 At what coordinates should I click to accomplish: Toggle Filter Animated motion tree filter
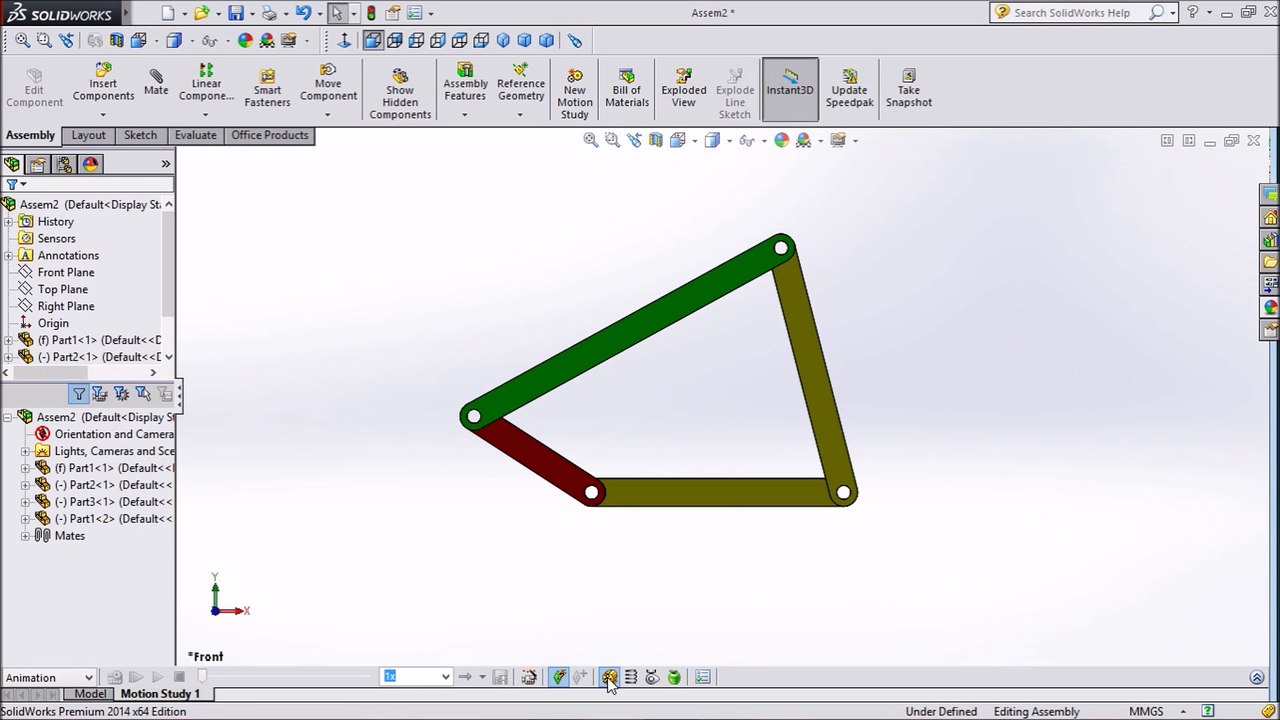coord(100,394)
